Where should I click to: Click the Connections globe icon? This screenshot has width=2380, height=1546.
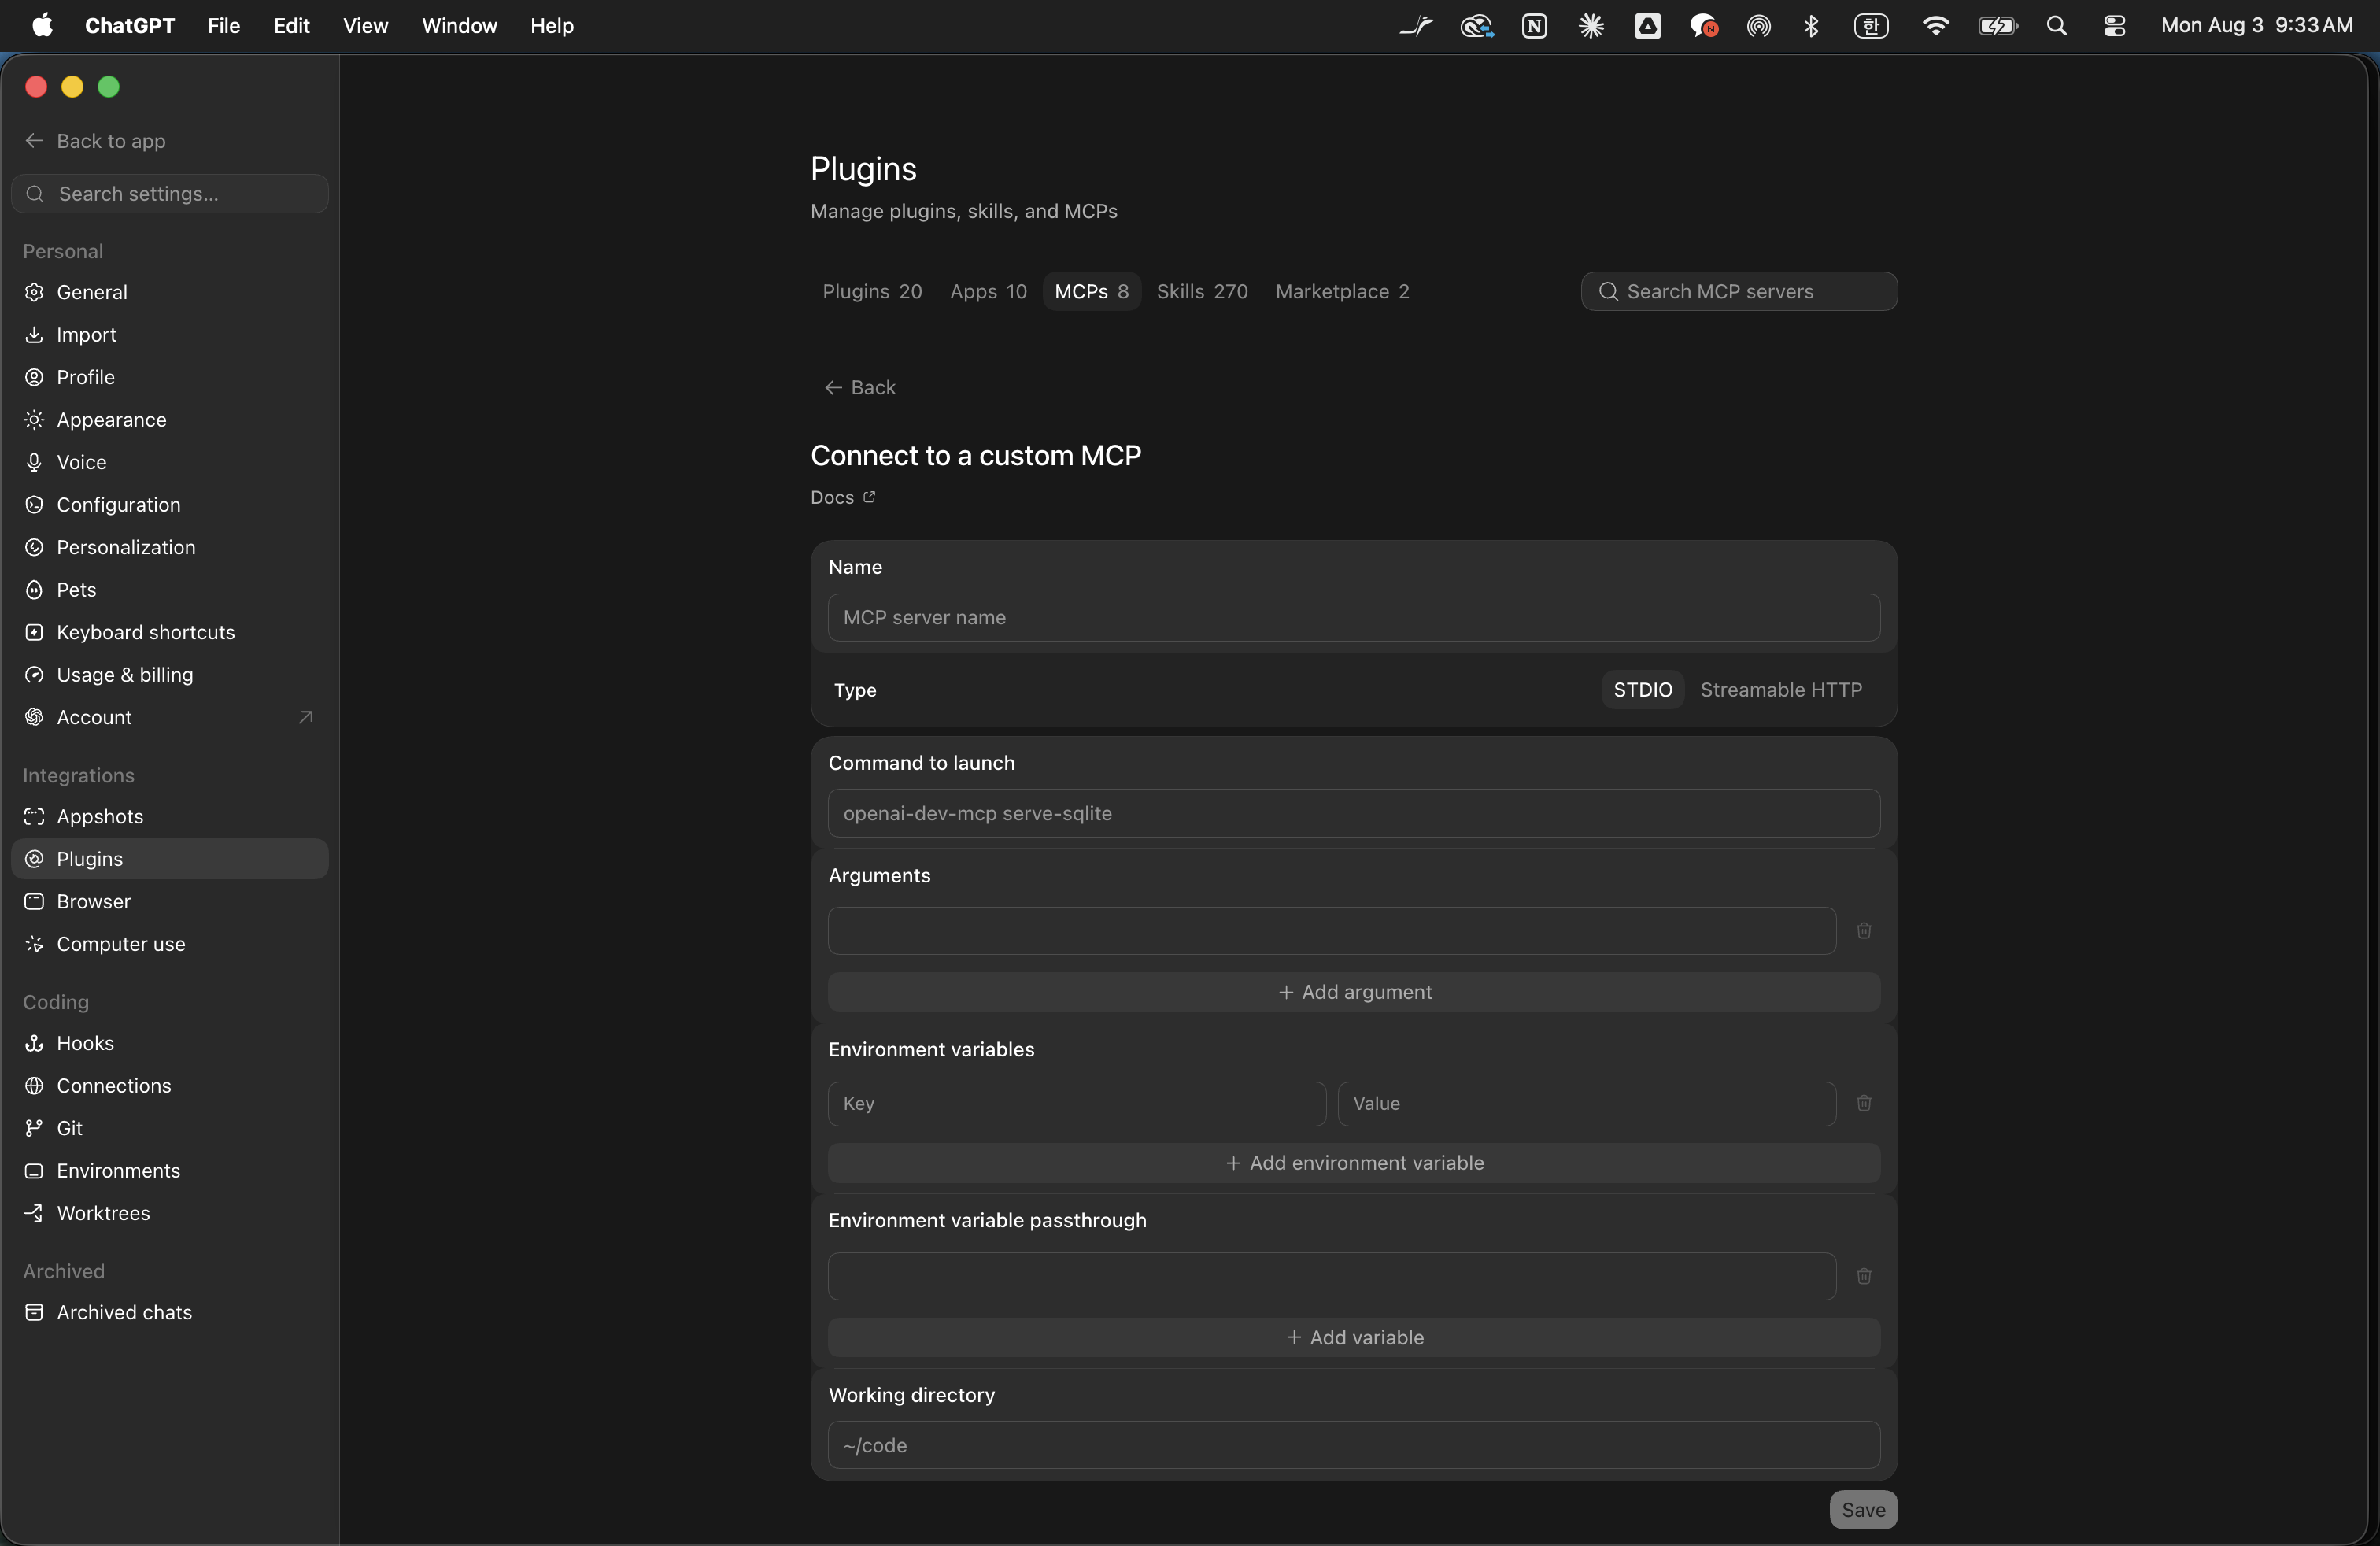34,1086
